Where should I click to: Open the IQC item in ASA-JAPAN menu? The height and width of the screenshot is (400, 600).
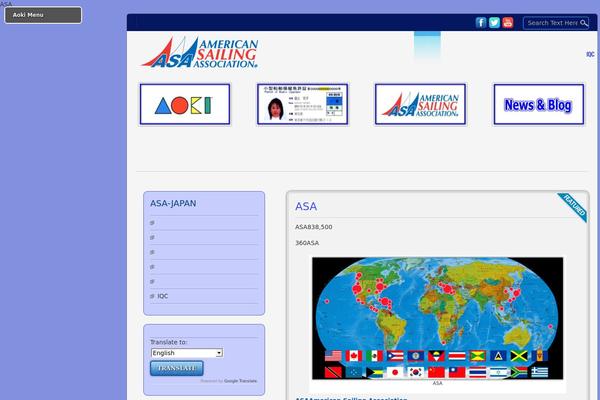tap(163, 296)
